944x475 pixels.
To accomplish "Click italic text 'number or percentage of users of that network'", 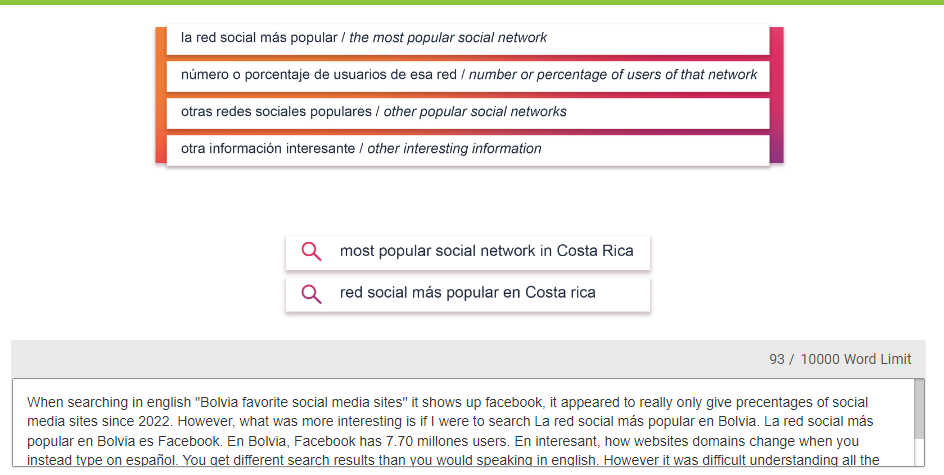I will click(x=613, y=75).
